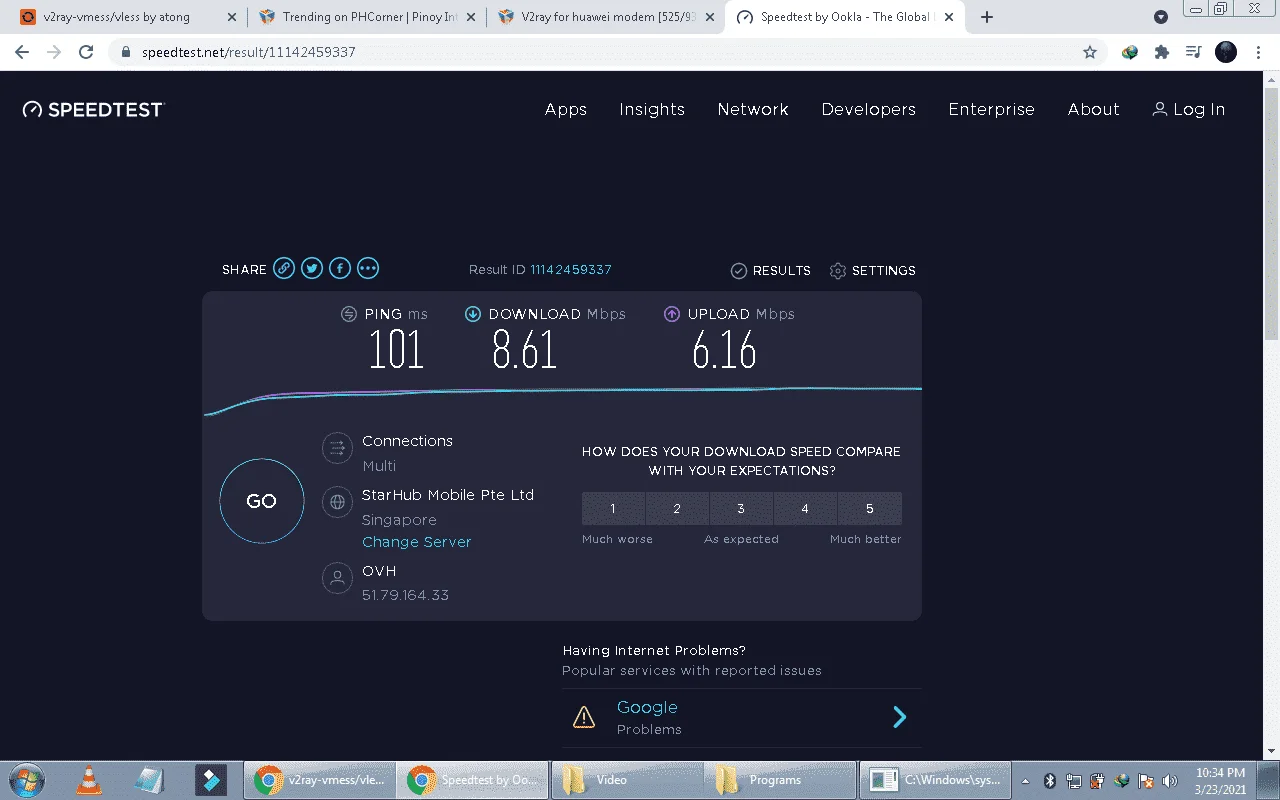The height and width of the screenshot is (800, 1280).
Task: Open the About menu
Action: (1093, 110)
